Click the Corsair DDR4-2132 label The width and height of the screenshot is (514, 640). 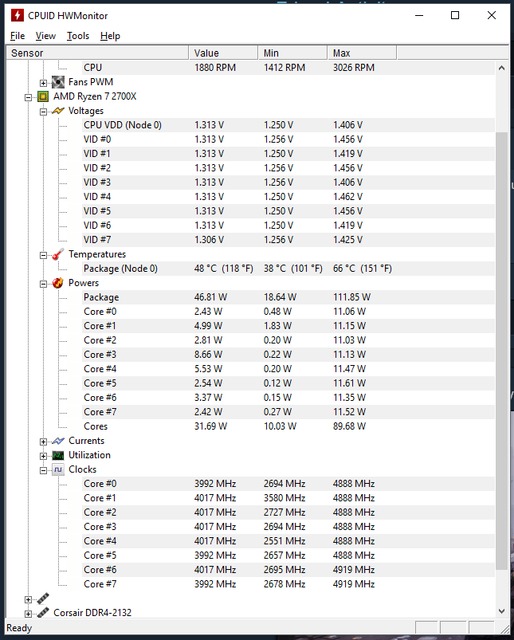click(92, 613)
